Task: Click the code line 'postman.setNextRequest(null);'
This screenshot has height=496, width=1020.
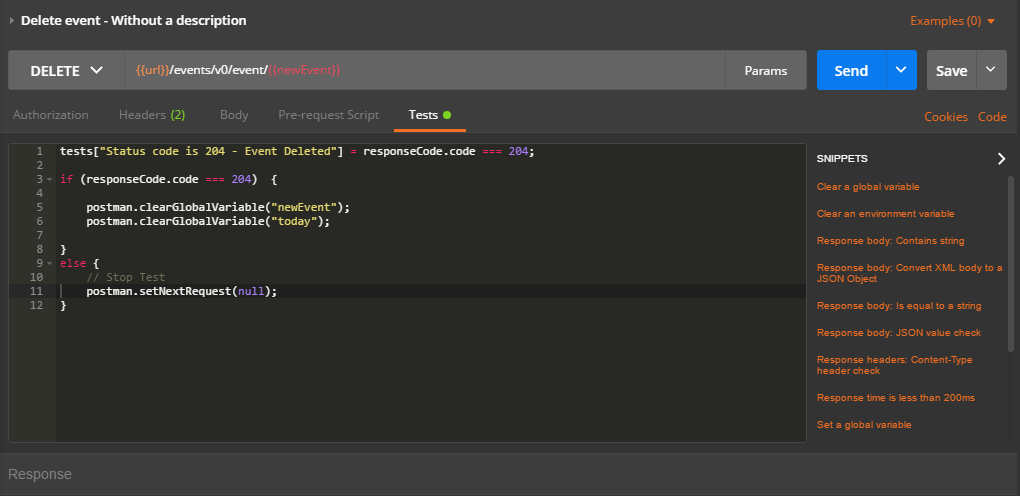Action: [181, 291]
